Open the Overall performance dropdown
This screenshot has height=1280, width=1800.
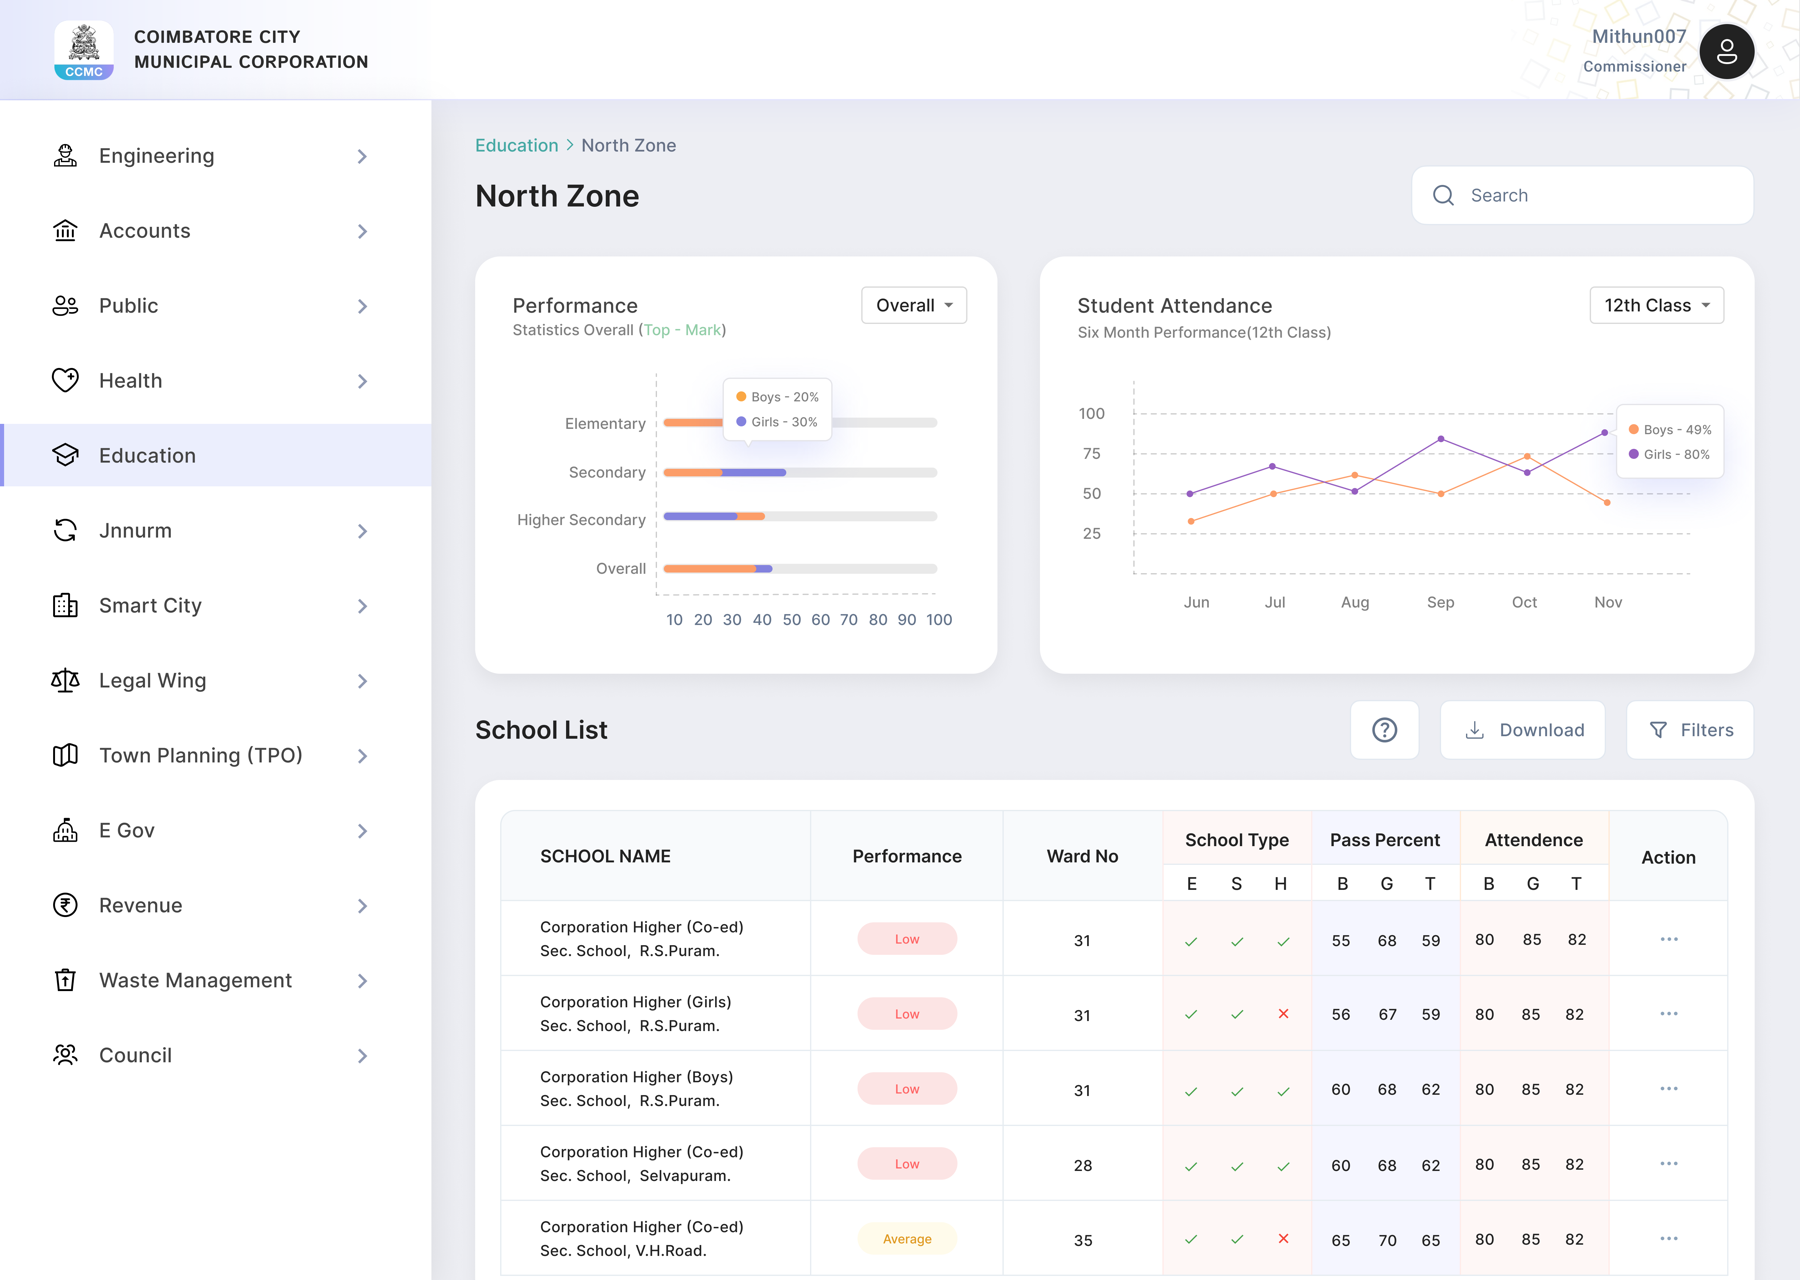coord(914,305)
